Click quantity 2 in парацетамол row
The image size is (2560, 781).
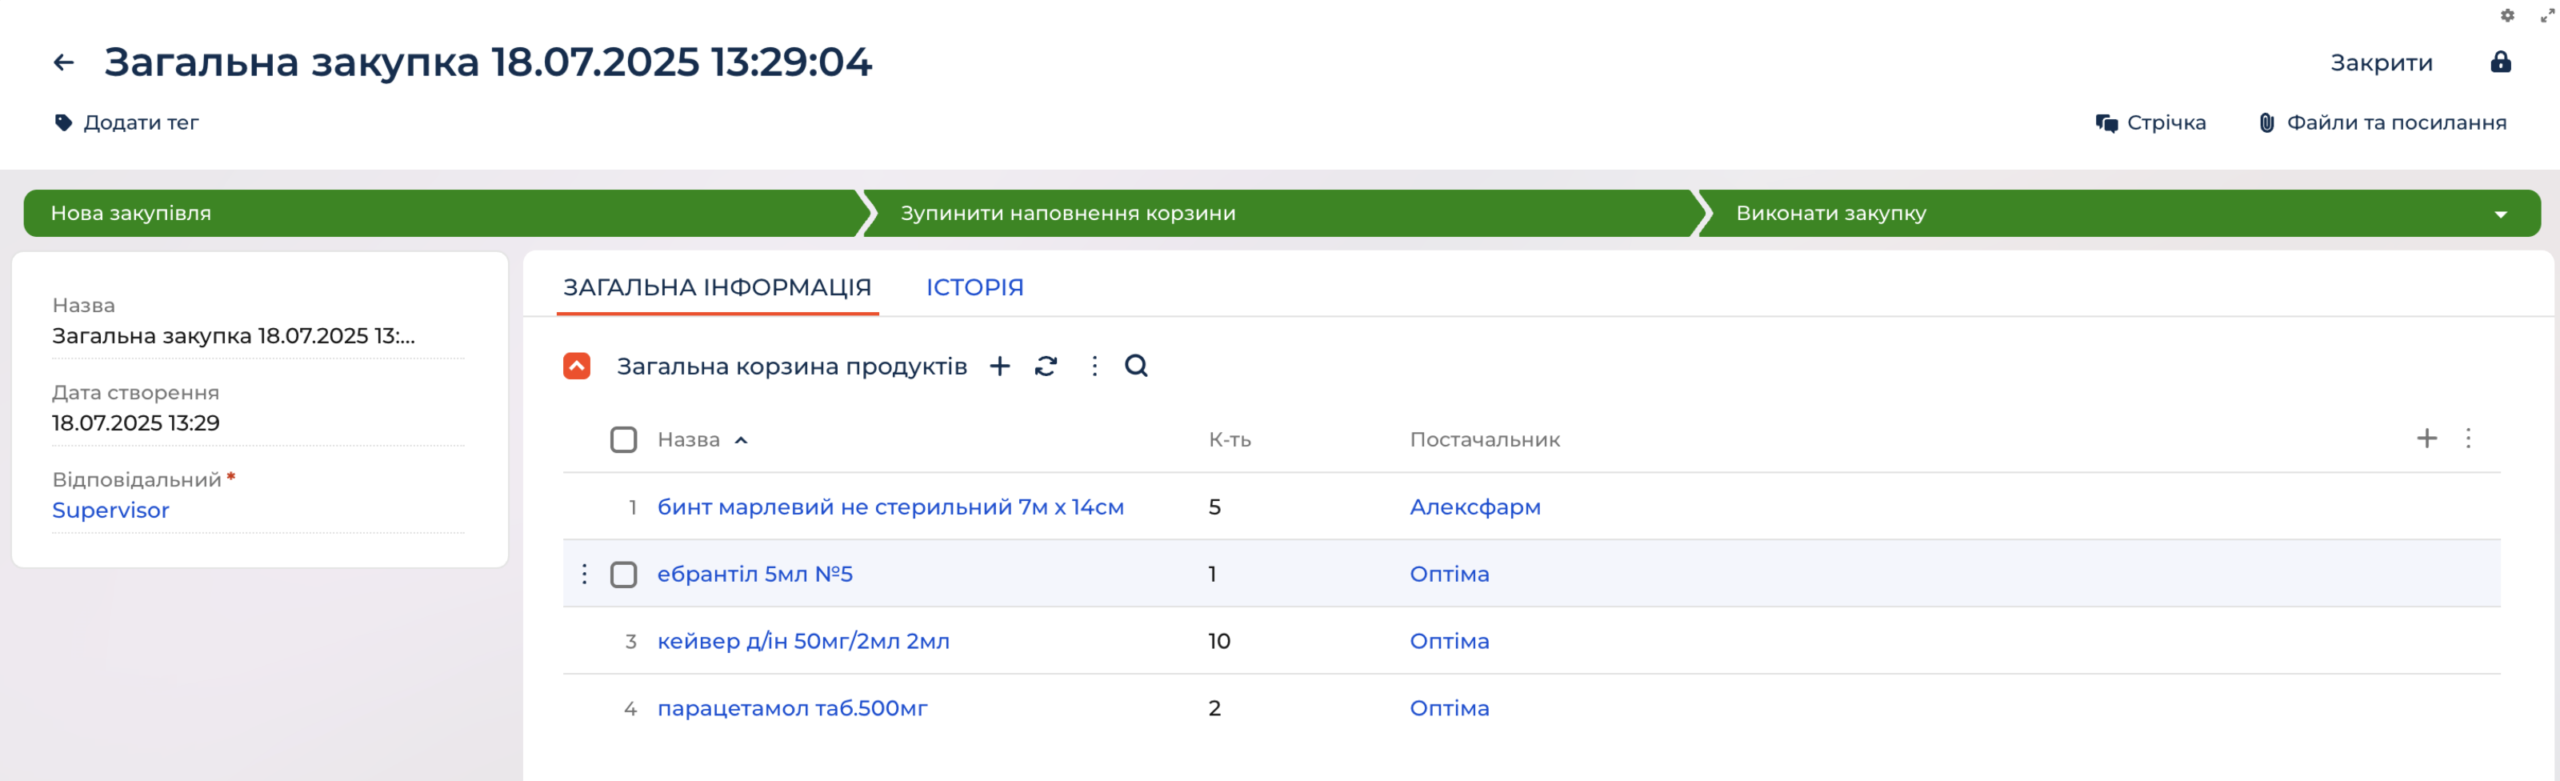[1214, 708]
